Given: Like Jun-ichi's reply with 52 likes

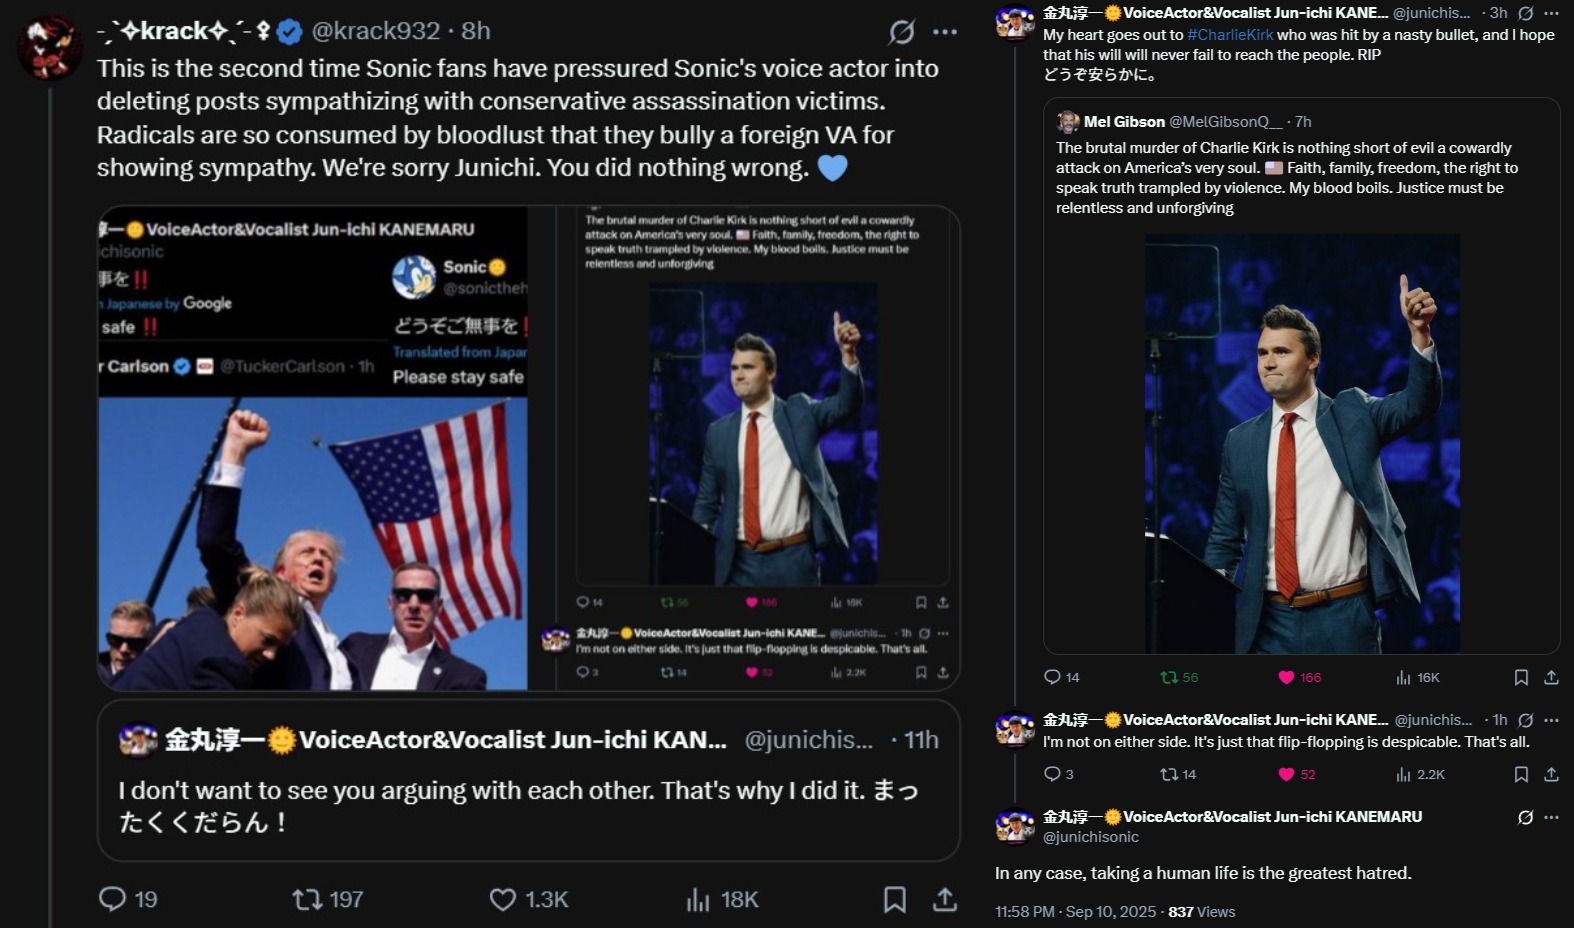Looking at the screenshot, I should tap(1287, 774).
